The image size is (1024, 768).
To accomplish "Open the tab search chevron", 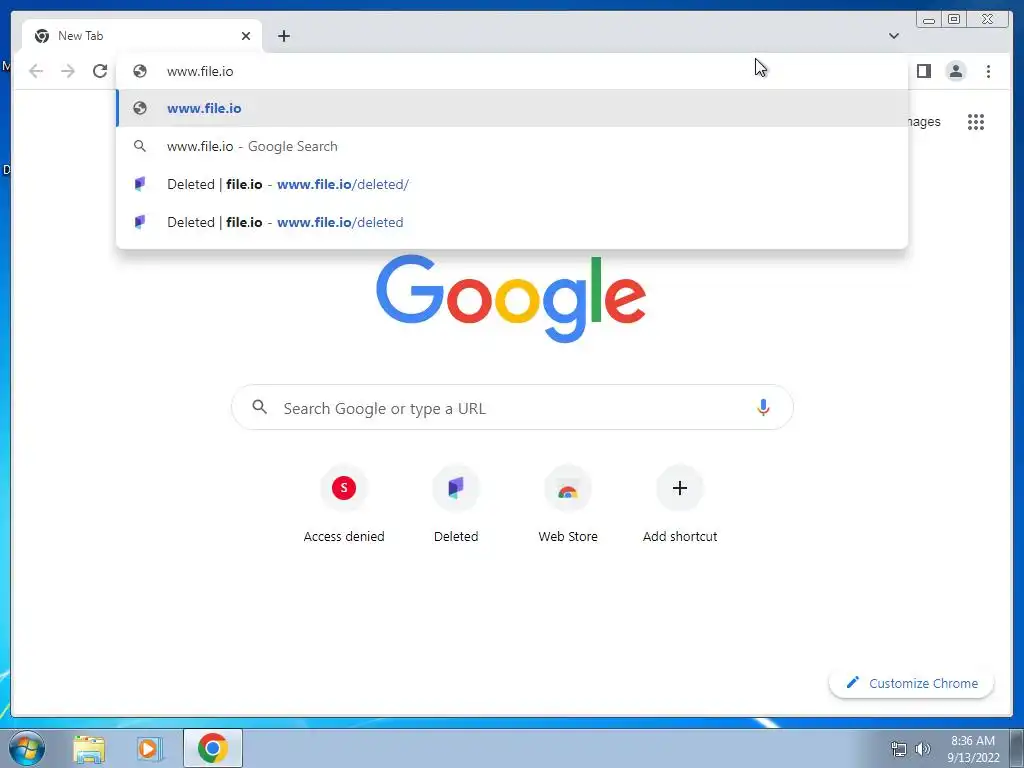I will click(x=893, y=36).
